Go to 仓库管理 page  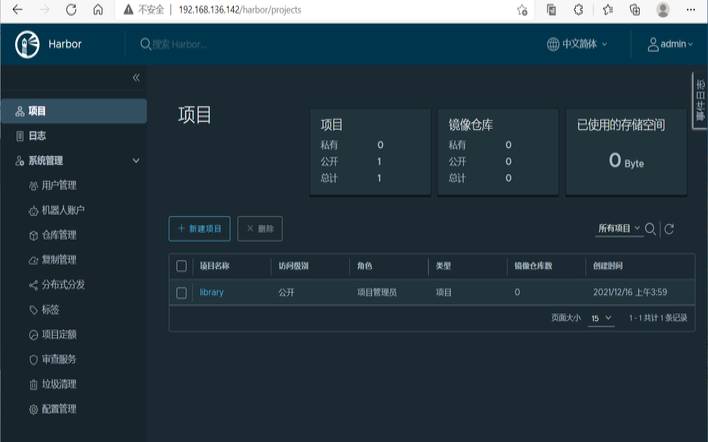(x=59, y=235)
